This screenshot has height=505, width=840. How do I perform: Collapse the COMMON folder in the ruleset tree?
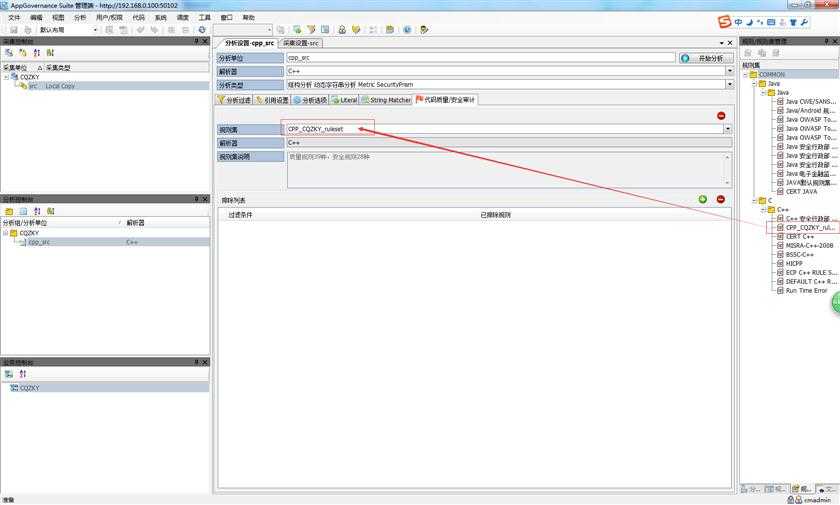pyautogui.click(x=745, y=74)
